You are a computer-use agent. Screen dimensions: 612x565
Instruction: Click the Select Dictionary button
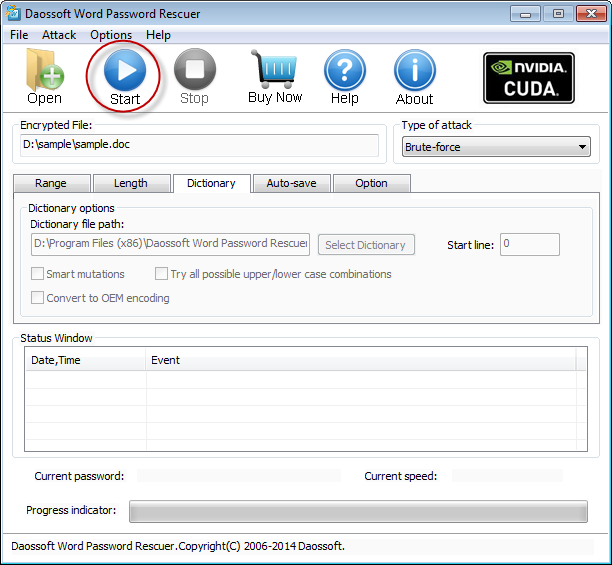366,245
